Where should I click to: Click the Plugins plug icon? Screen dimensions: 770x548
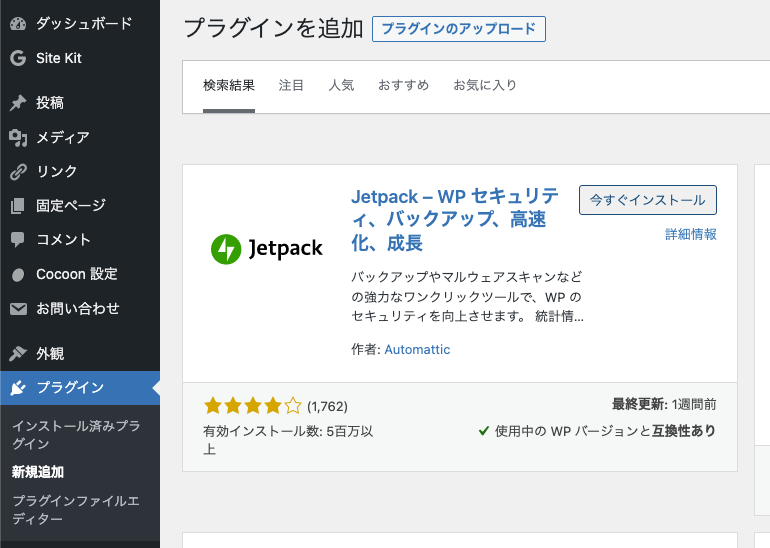(x=18, y=388)
